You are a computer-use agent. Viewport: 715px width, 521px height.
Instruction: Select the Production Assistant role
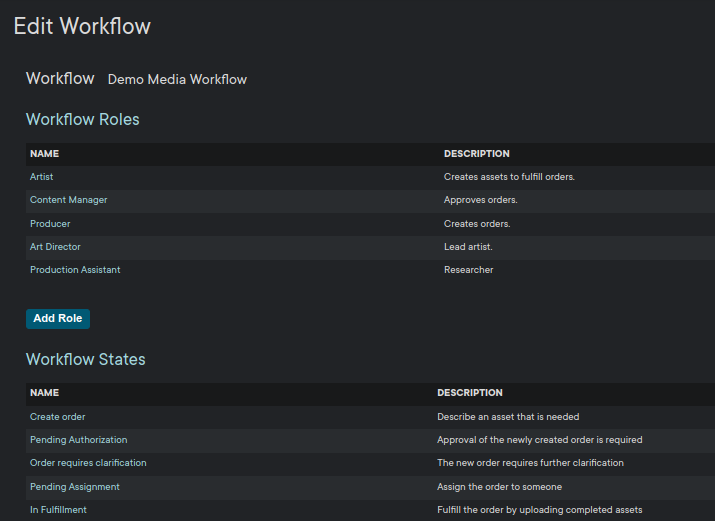pyautogui.click(x=75, y=270)
